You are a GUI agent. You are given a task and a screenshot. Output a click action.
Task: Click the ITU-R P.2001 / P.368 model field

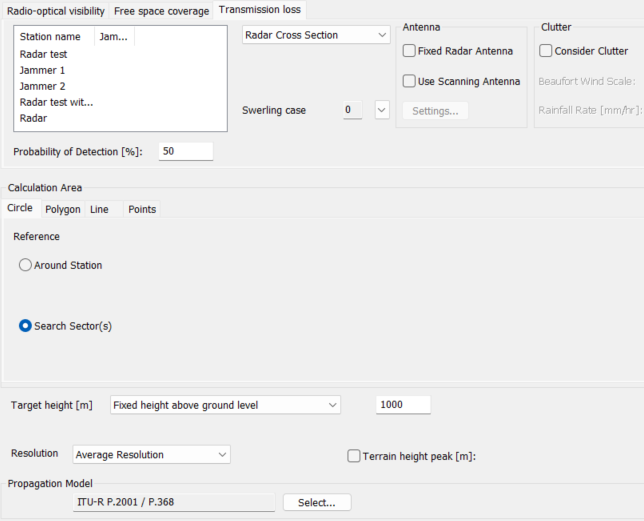coord(174,502)
